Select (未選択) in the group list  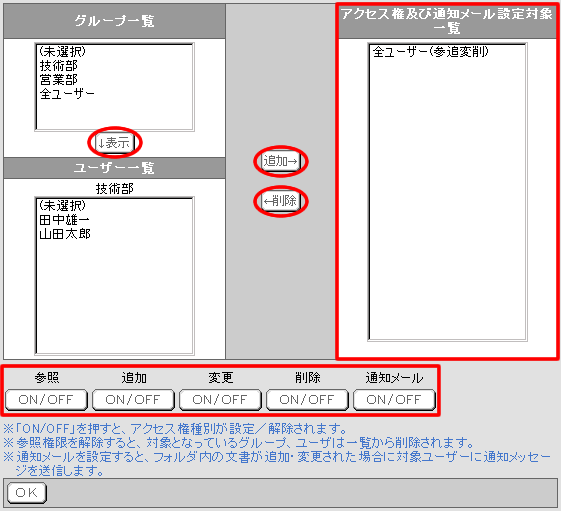click(114, 52)
